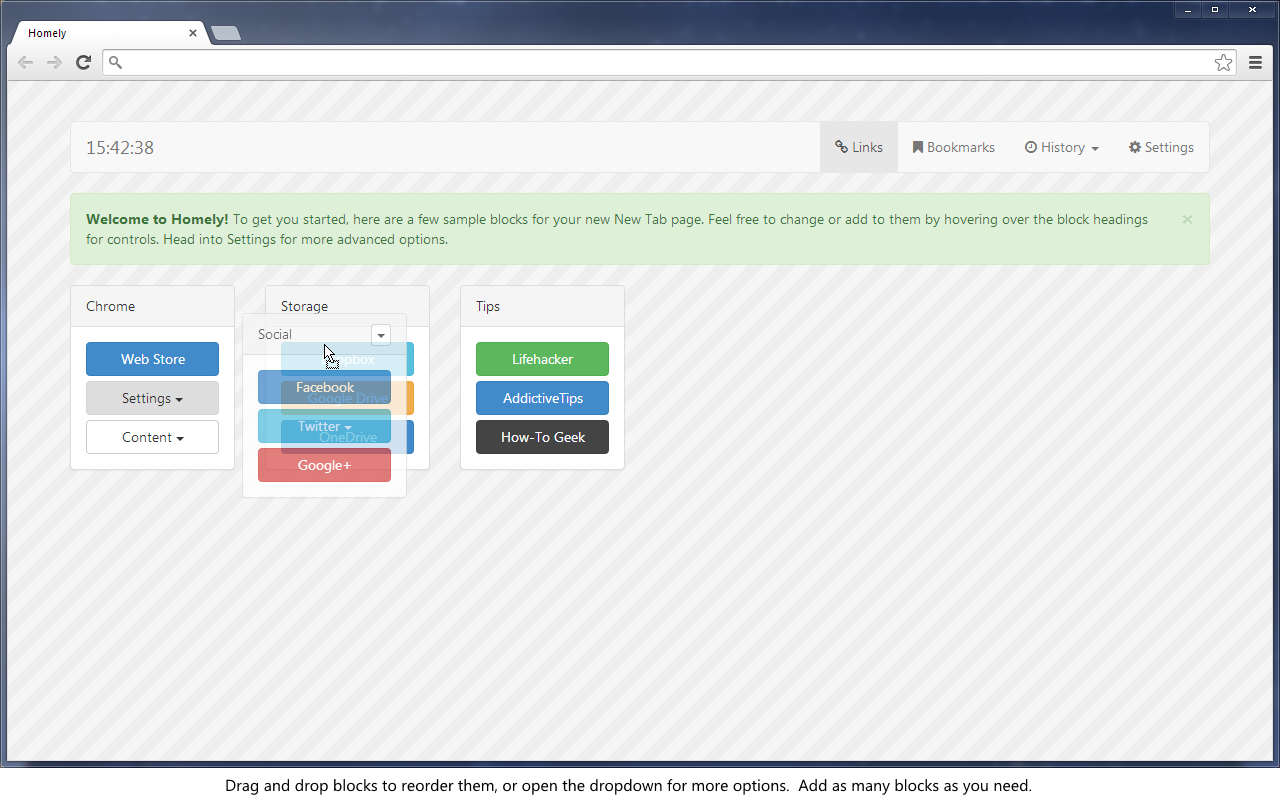This screenshot has height=800, width=1280.
Task: Click the search magnifier in address bar
Action: (x=115, y=63)
